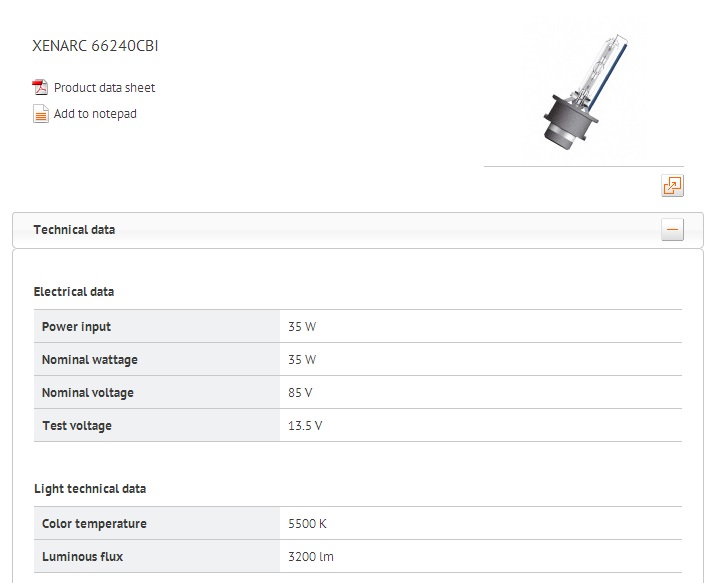Click the Electrical data subheading
This screenshot has width=710, height=583.
[x=74, y=292]
